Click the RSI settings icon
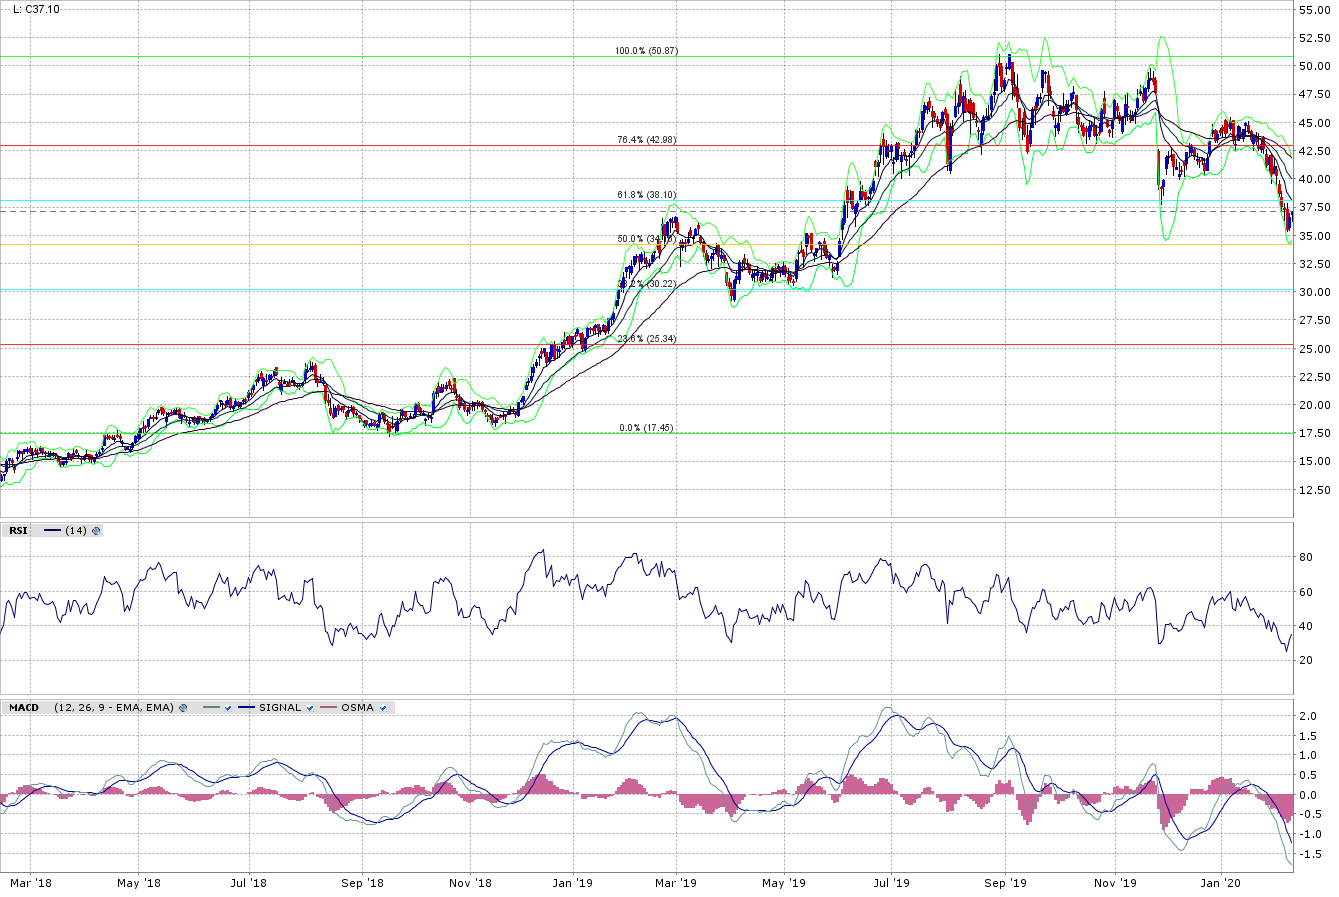This screenshot has width=1339, height=897. click(x=96, y=531)
